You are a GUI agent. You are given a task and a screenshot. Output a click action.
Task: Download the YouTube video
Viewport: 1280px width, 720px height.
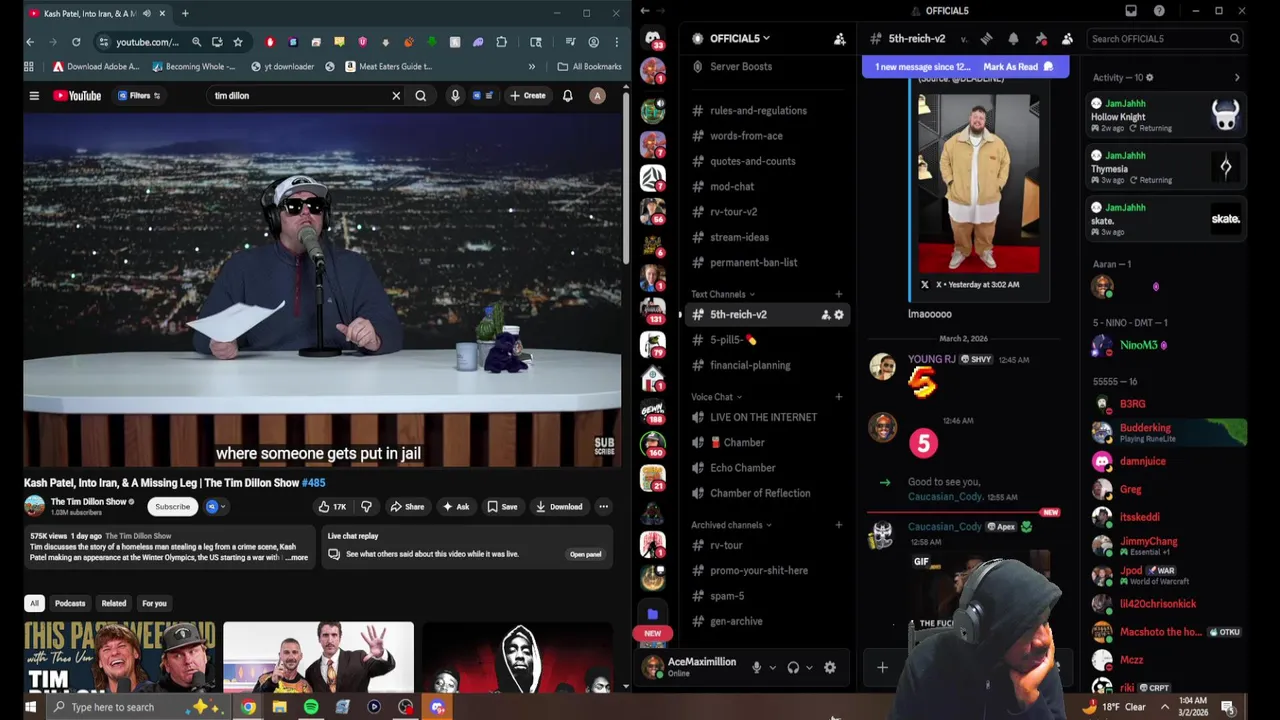click(x=558, y=507)
